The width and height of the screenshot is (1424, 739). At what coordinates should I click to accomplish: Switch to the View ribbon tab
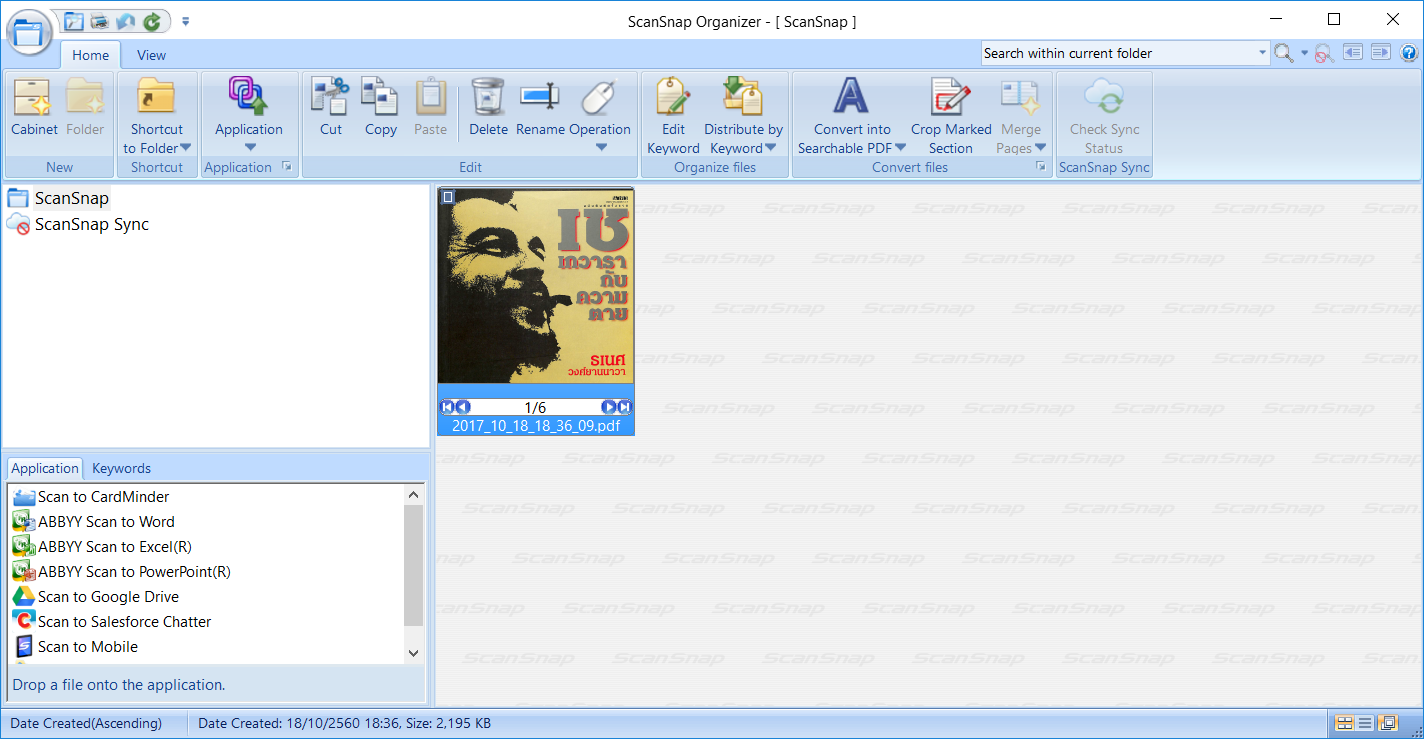(152, 55)
